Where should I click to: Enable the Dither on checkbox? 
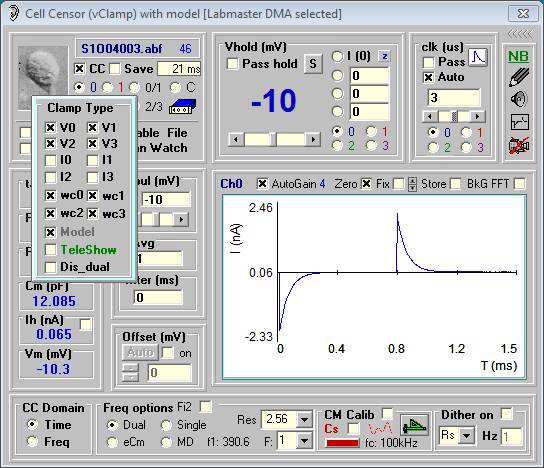(x=507, y=414)
